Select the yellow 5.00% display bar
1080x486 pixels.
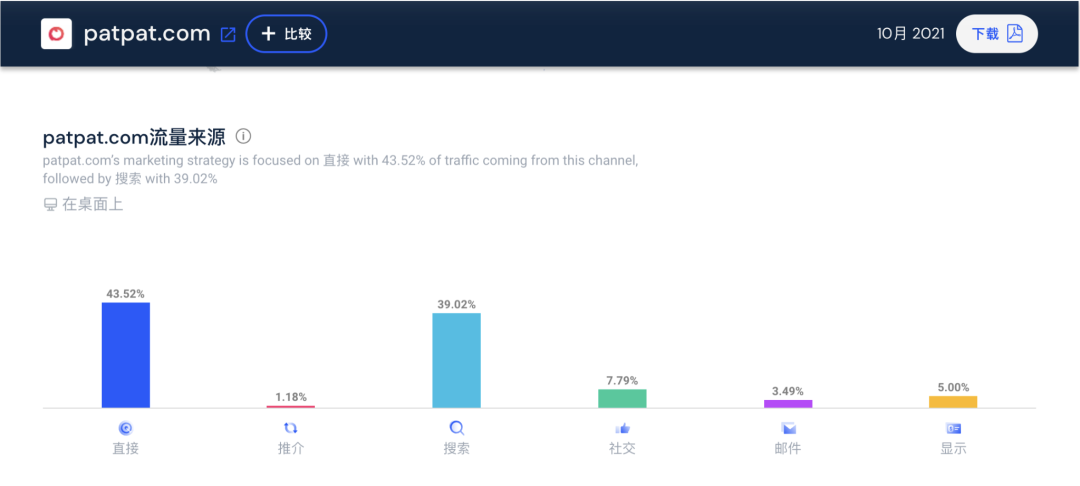[x=953, y=401]
